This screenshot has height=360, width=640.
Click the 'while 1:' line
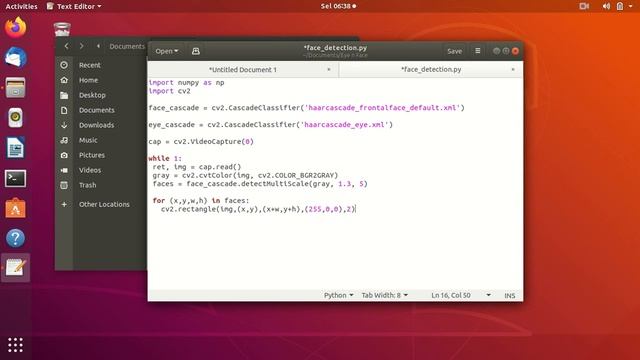coord(165,158)
